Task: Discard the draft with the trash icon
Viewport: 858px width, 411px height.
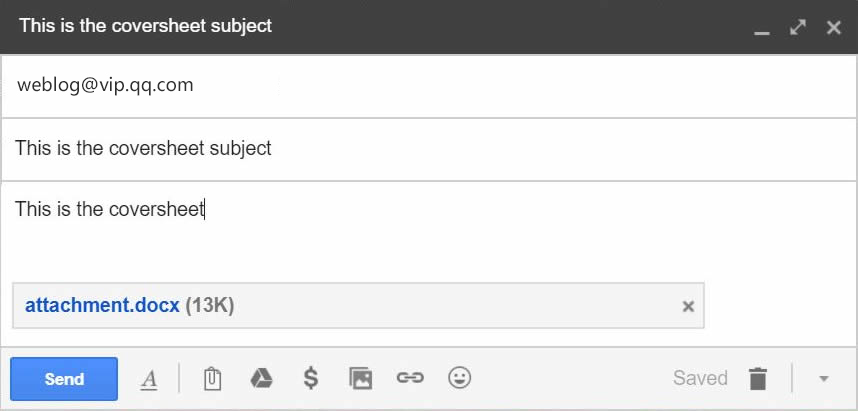Action: pyautogui.click(x=758, y=378)
